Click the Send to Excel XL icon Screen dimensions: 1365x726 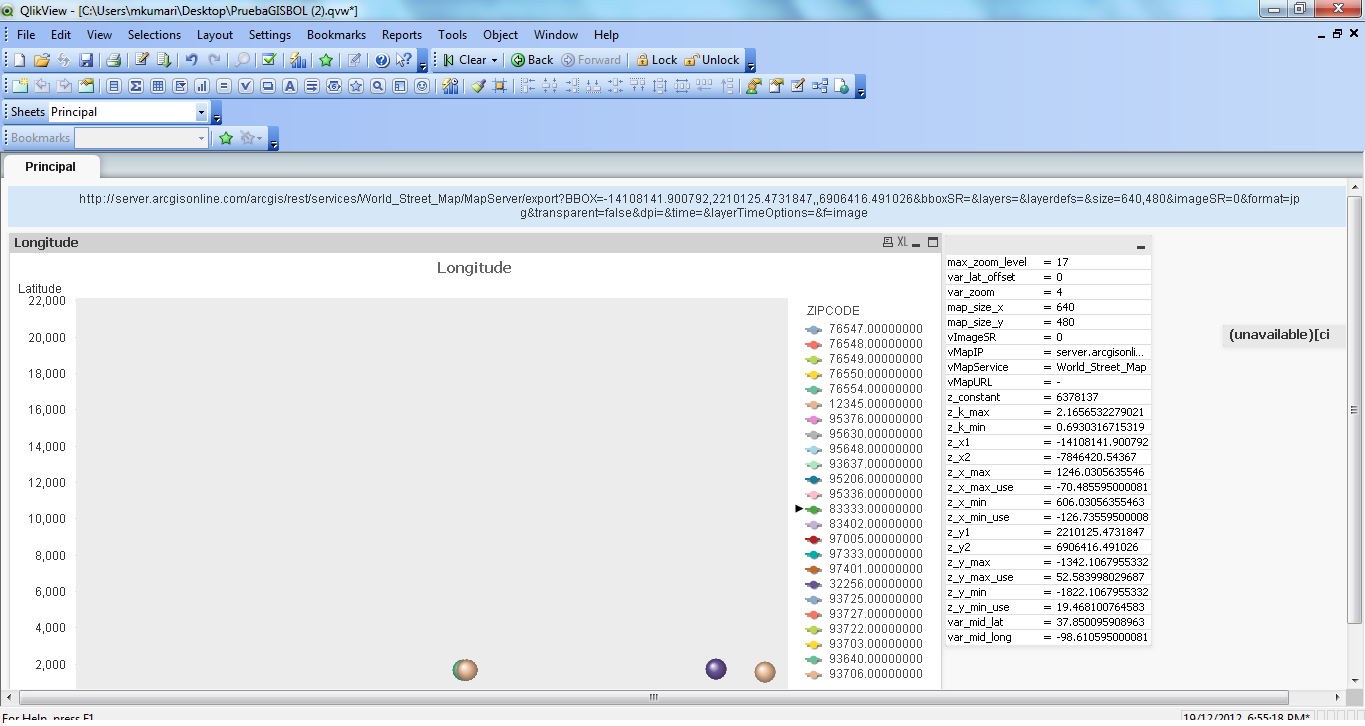[902, 242]
